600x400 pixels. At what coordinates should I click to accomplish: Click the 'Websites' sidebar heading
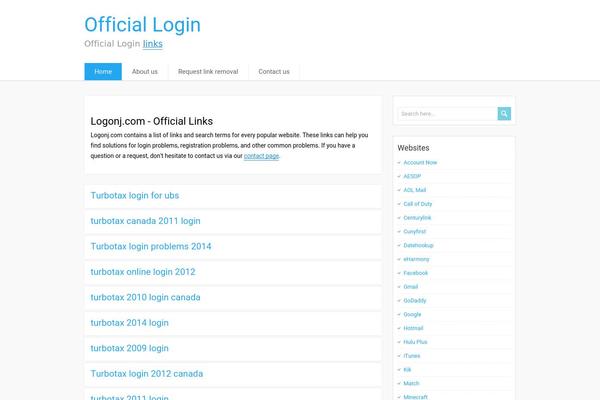pyautogui.click(x=413, y=148)
